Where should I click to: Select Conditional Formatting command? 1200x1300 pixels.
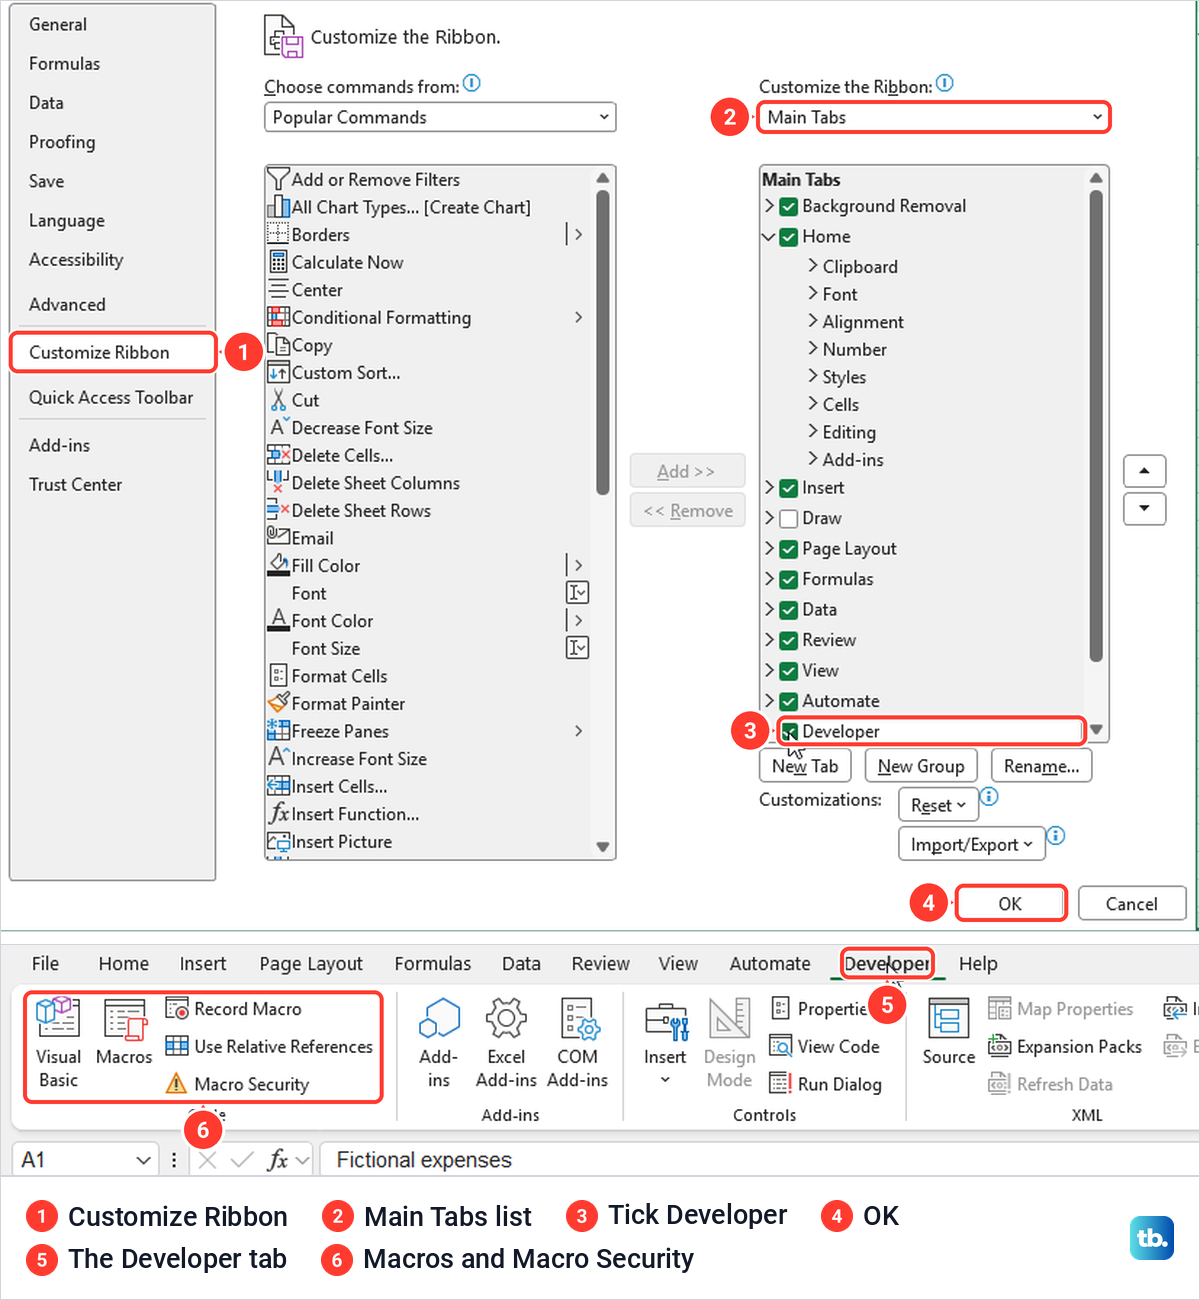pos(429,318)
